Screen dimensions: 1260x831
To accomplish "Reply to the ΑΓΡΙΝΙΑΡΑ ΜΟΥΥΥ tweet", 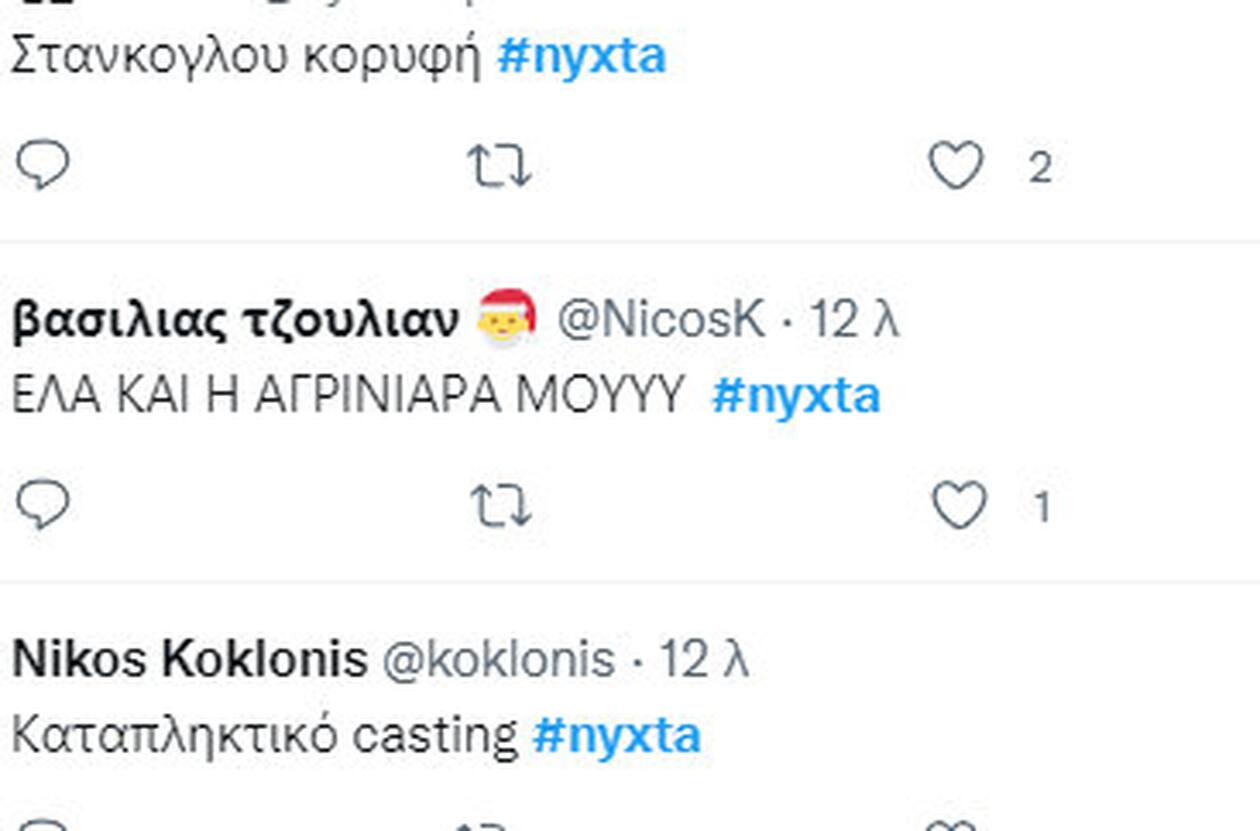I will 43,505.
